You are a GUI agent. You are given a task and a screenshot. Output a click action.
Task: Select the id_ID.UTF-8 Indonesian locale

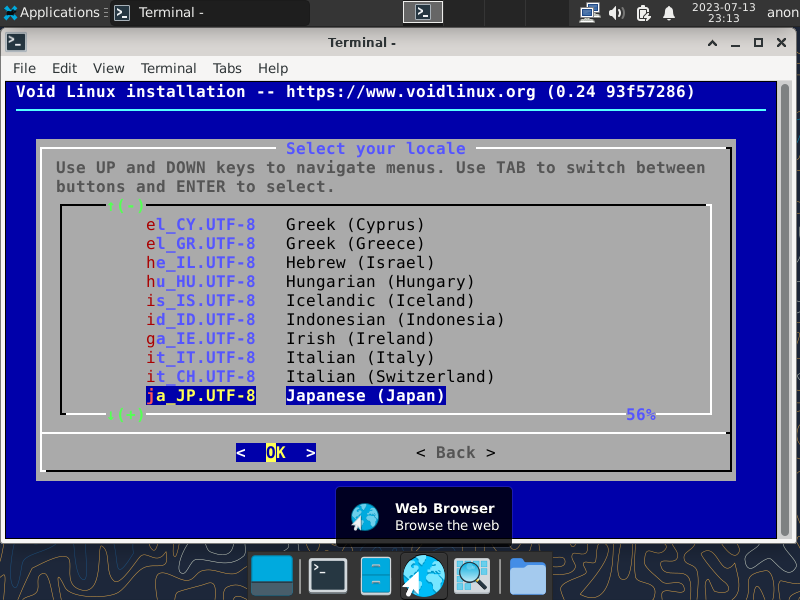(x=325, y=319)
